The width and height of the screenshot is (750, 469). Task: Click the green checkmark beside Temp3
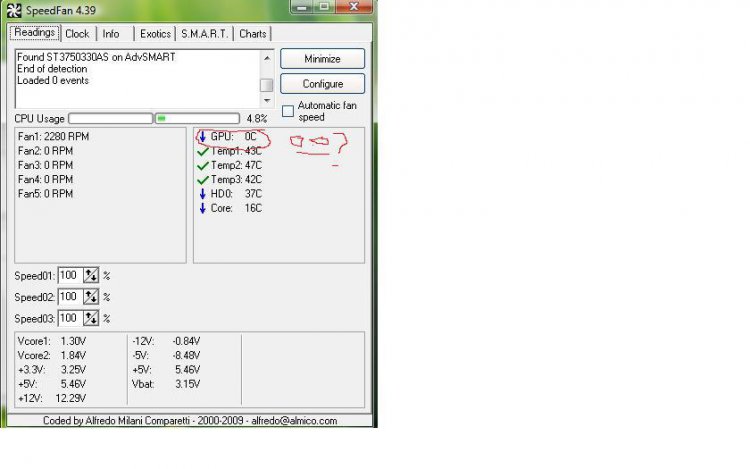[203, 180]
